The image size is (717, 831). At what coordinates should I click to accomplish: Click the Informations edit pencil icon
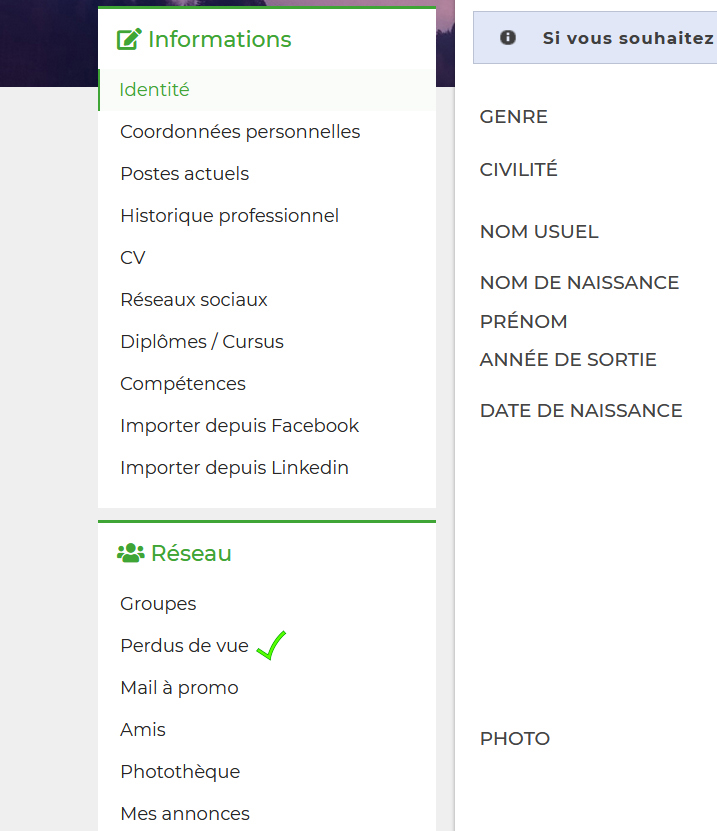[x=129, y=40]
